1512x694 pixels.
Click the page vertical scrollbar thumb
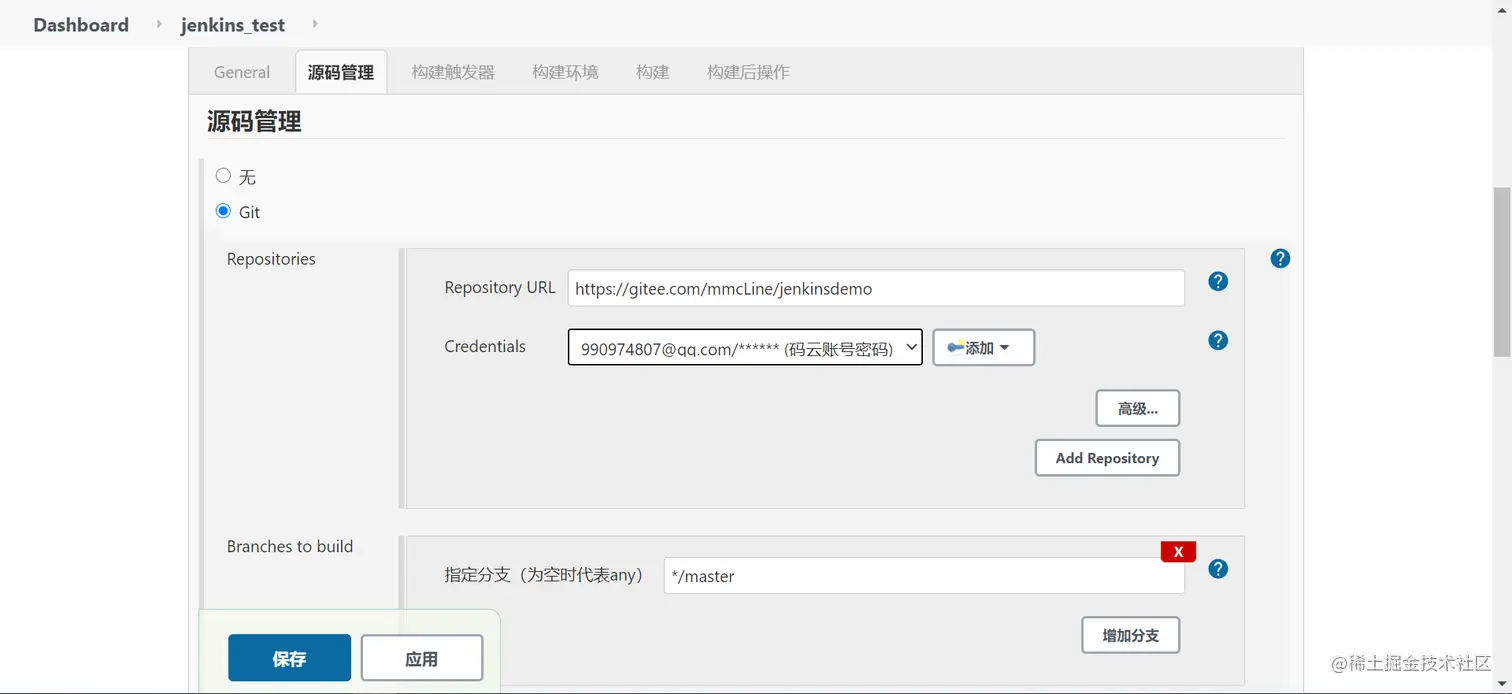(x=1502, y=271)
